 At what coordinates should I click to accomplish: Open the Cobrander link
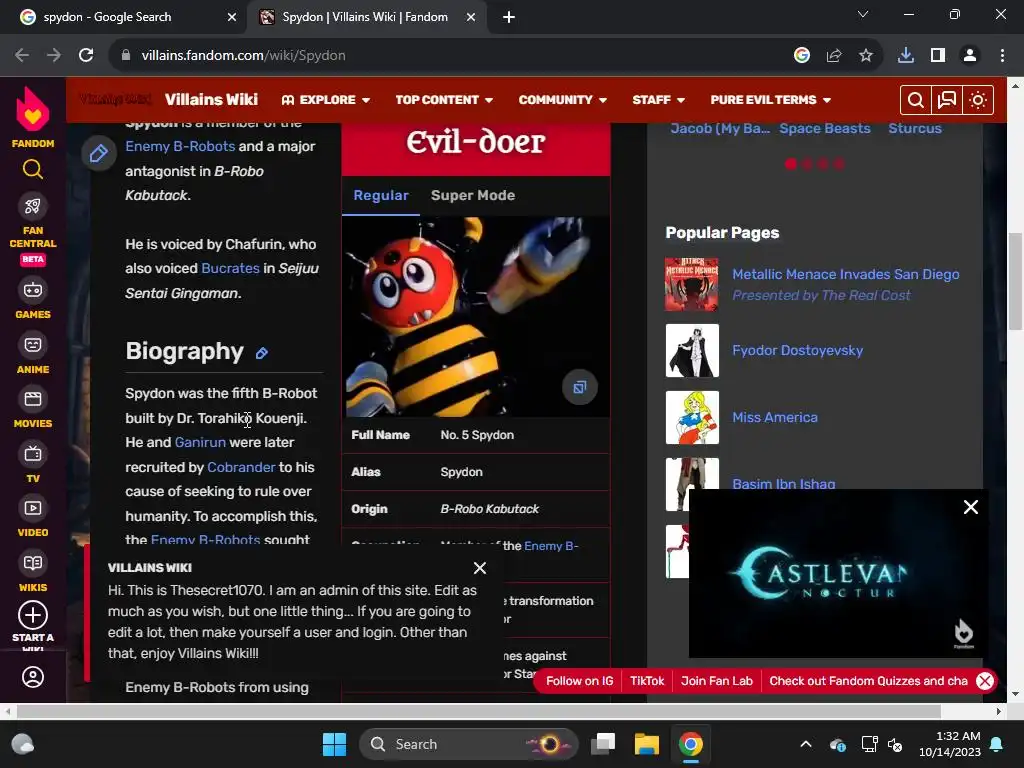[241, 467]
